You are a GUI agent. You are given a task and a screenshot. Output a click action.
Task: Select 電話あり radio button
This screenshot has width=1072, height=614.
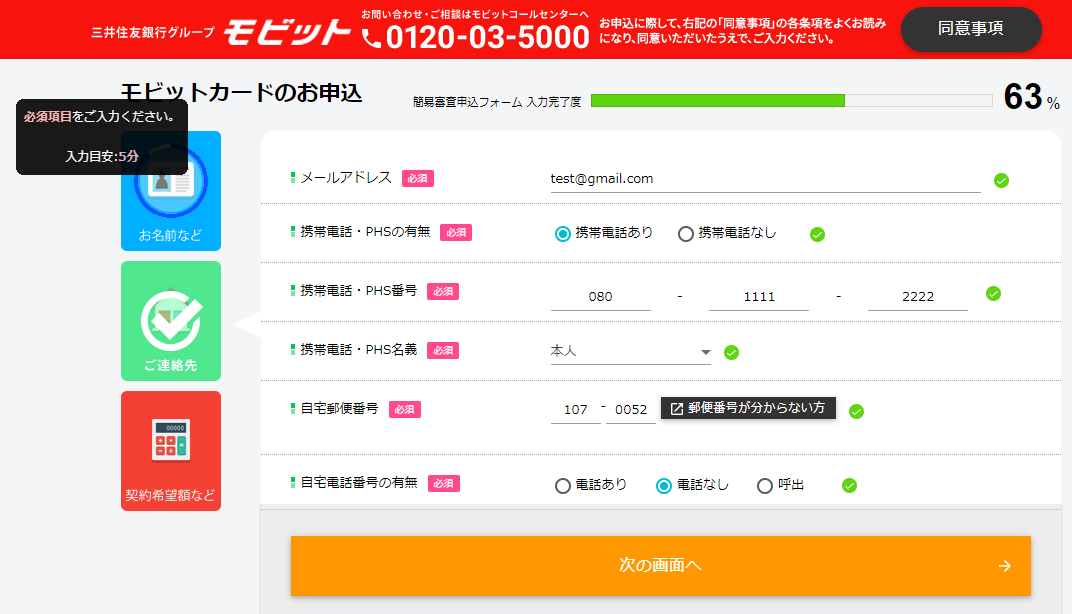(563, 485)
